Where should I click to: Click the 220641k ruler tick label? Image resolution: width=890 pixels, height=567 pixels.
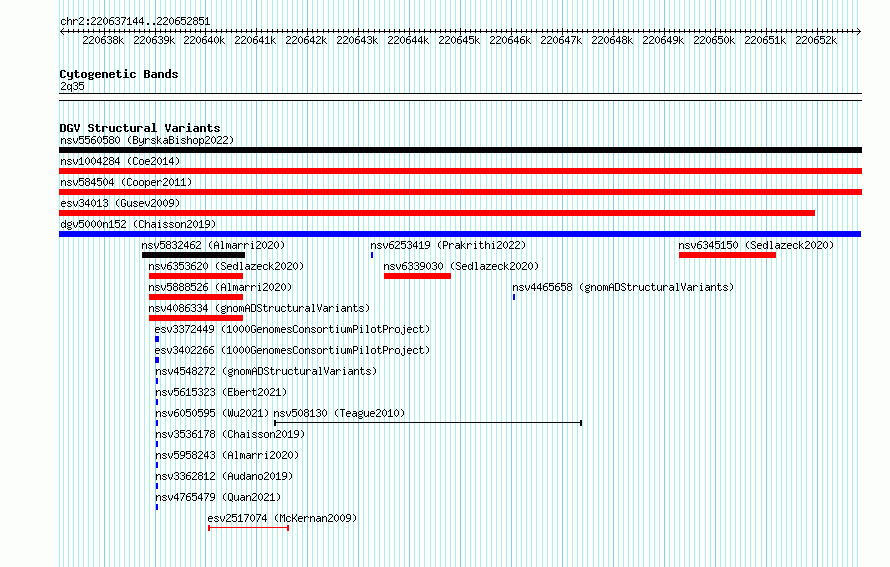[x=255, y=40]
